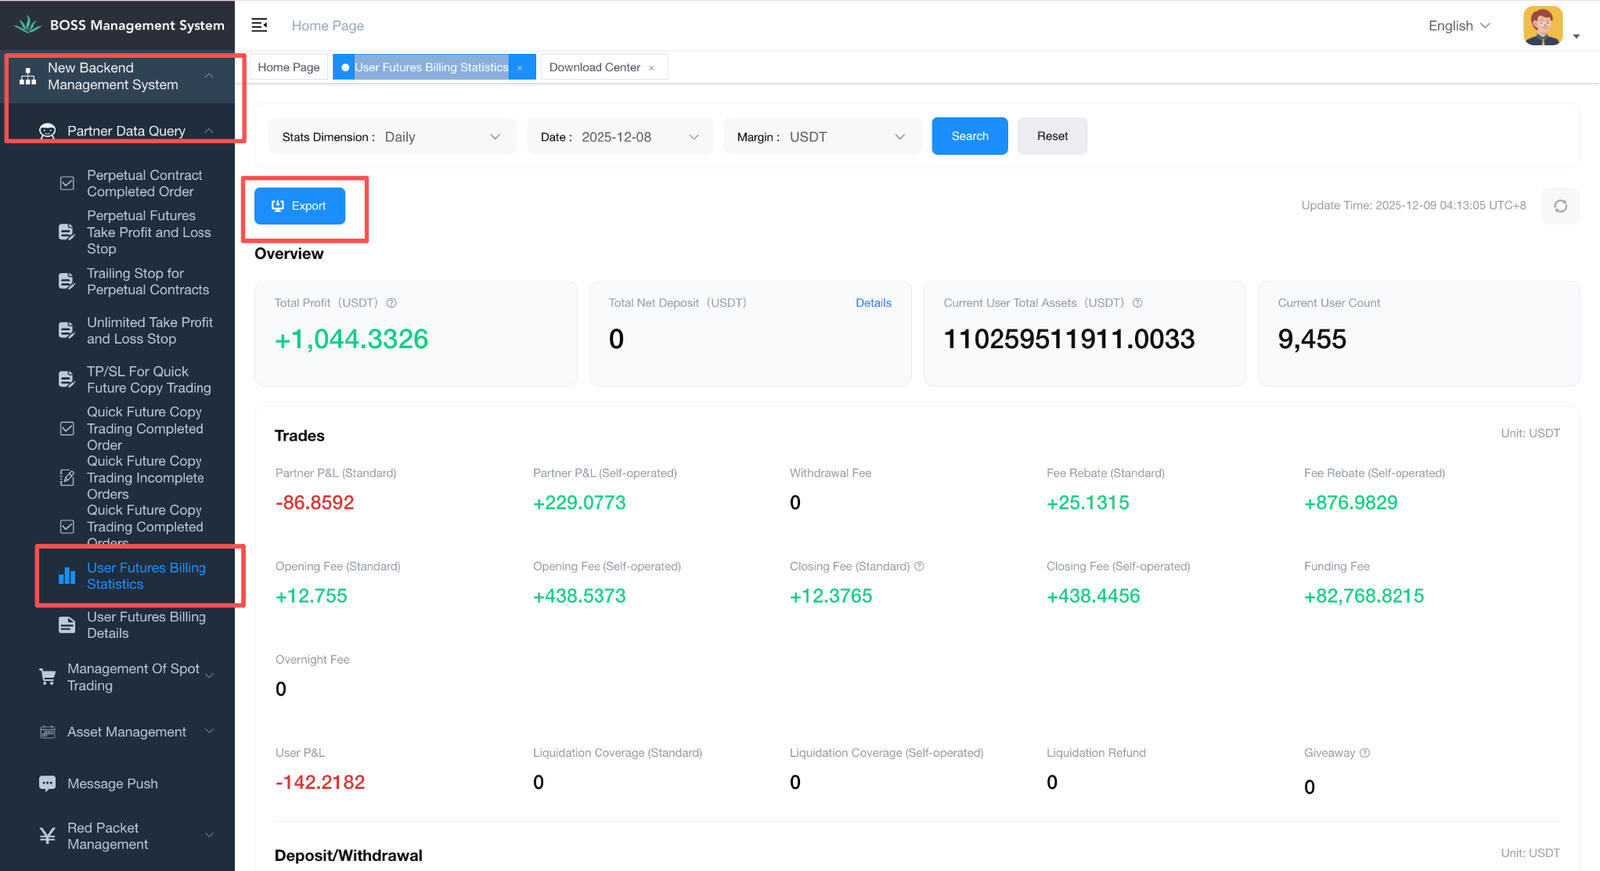
Task: Click the refresh icon beside Update Time
Action: (1560, 206)
